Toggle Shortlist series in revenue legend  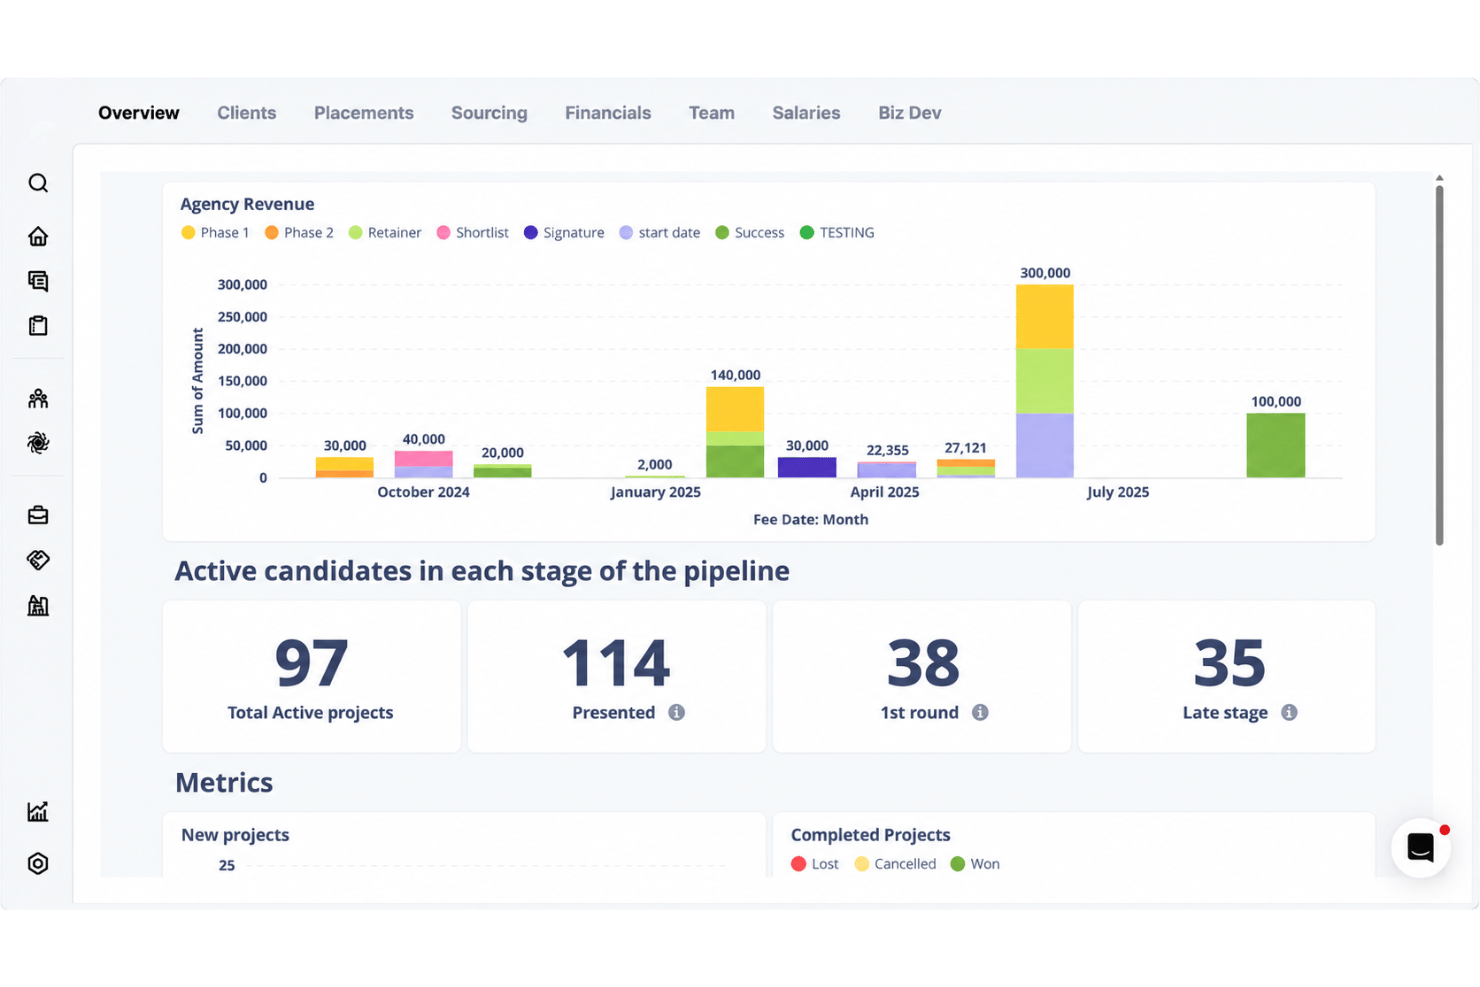(473, 232)
